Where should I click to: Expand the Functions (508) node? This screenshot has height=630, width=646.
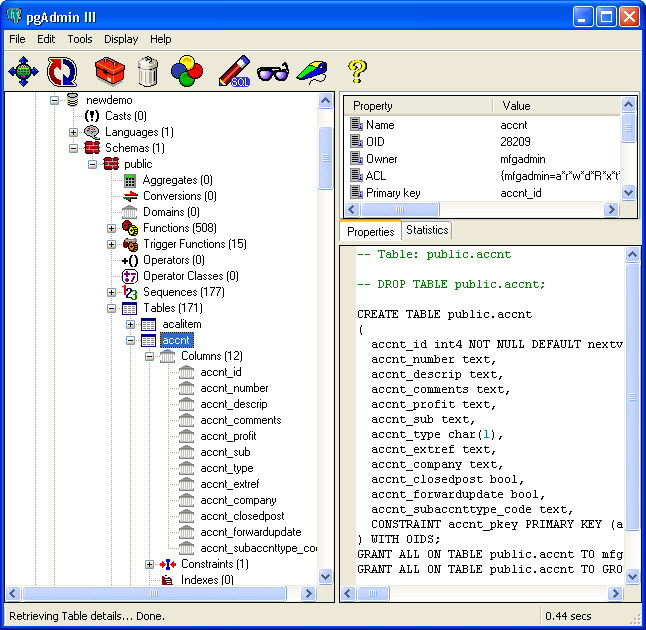click(111, 228)
